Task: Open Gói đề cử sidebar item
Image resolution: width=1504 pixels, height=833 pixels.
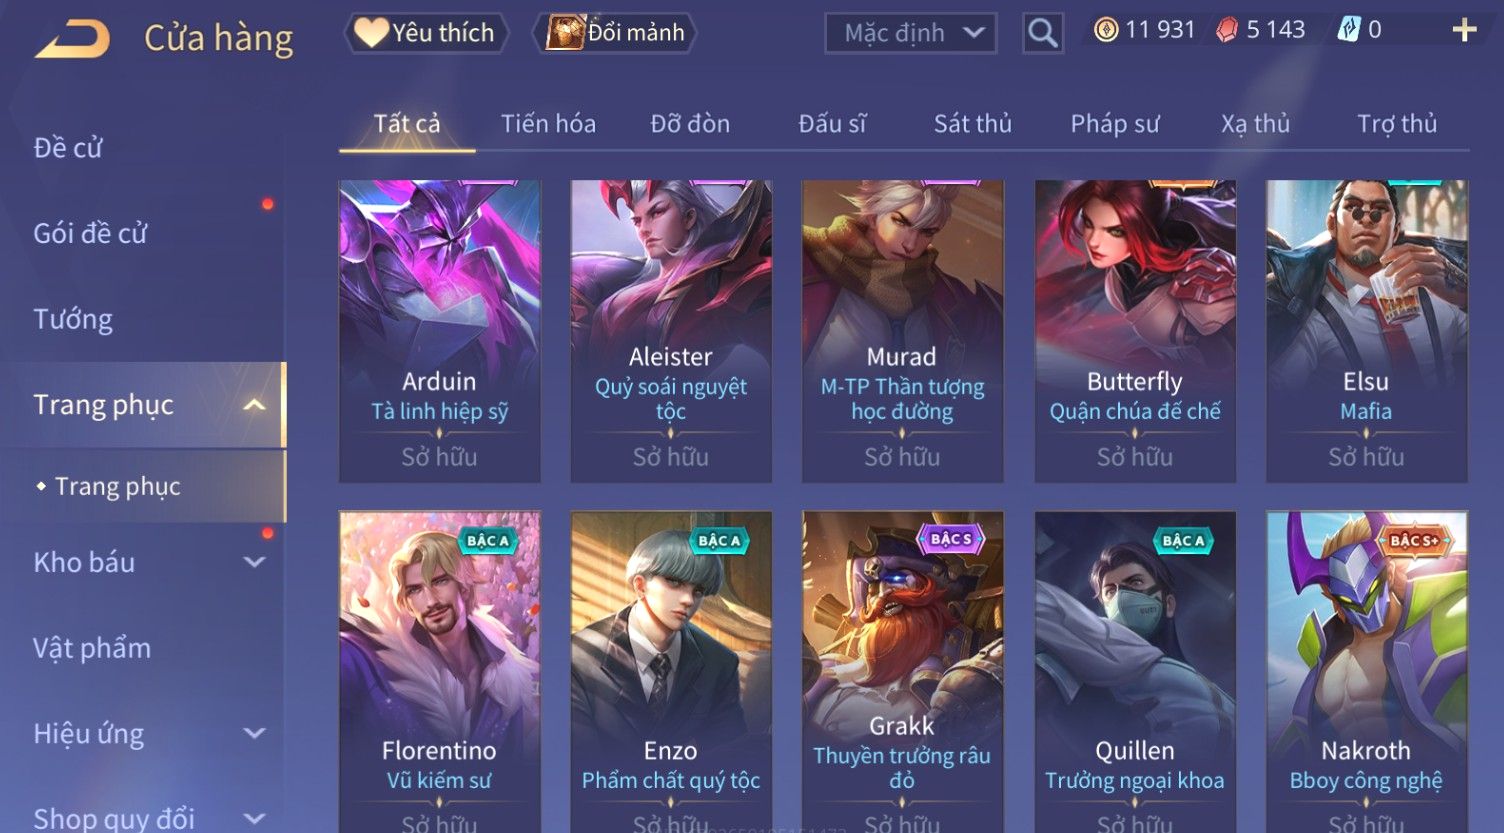Action: click(90, 234)
